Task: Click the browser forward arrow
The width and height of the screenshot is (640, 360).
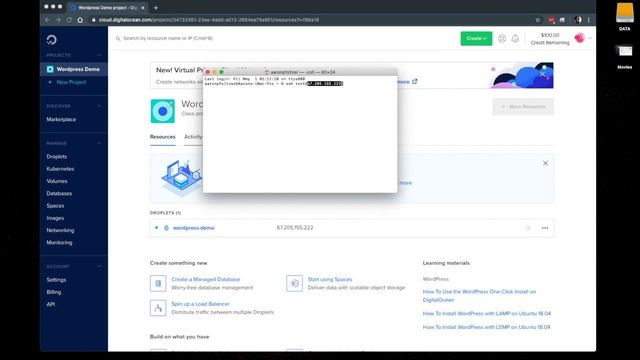Action: (x=58, y=20)
